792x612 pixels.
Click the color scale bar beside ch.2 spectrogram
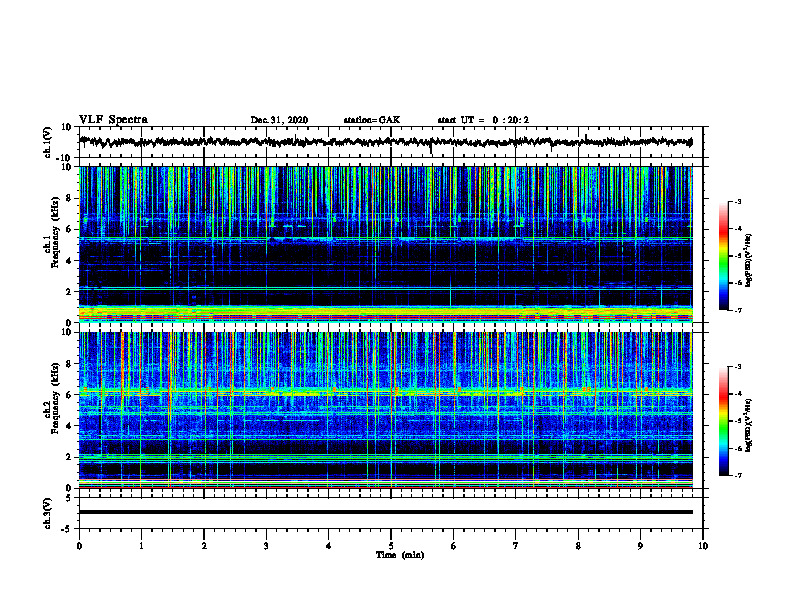click(x=723, y=421)
